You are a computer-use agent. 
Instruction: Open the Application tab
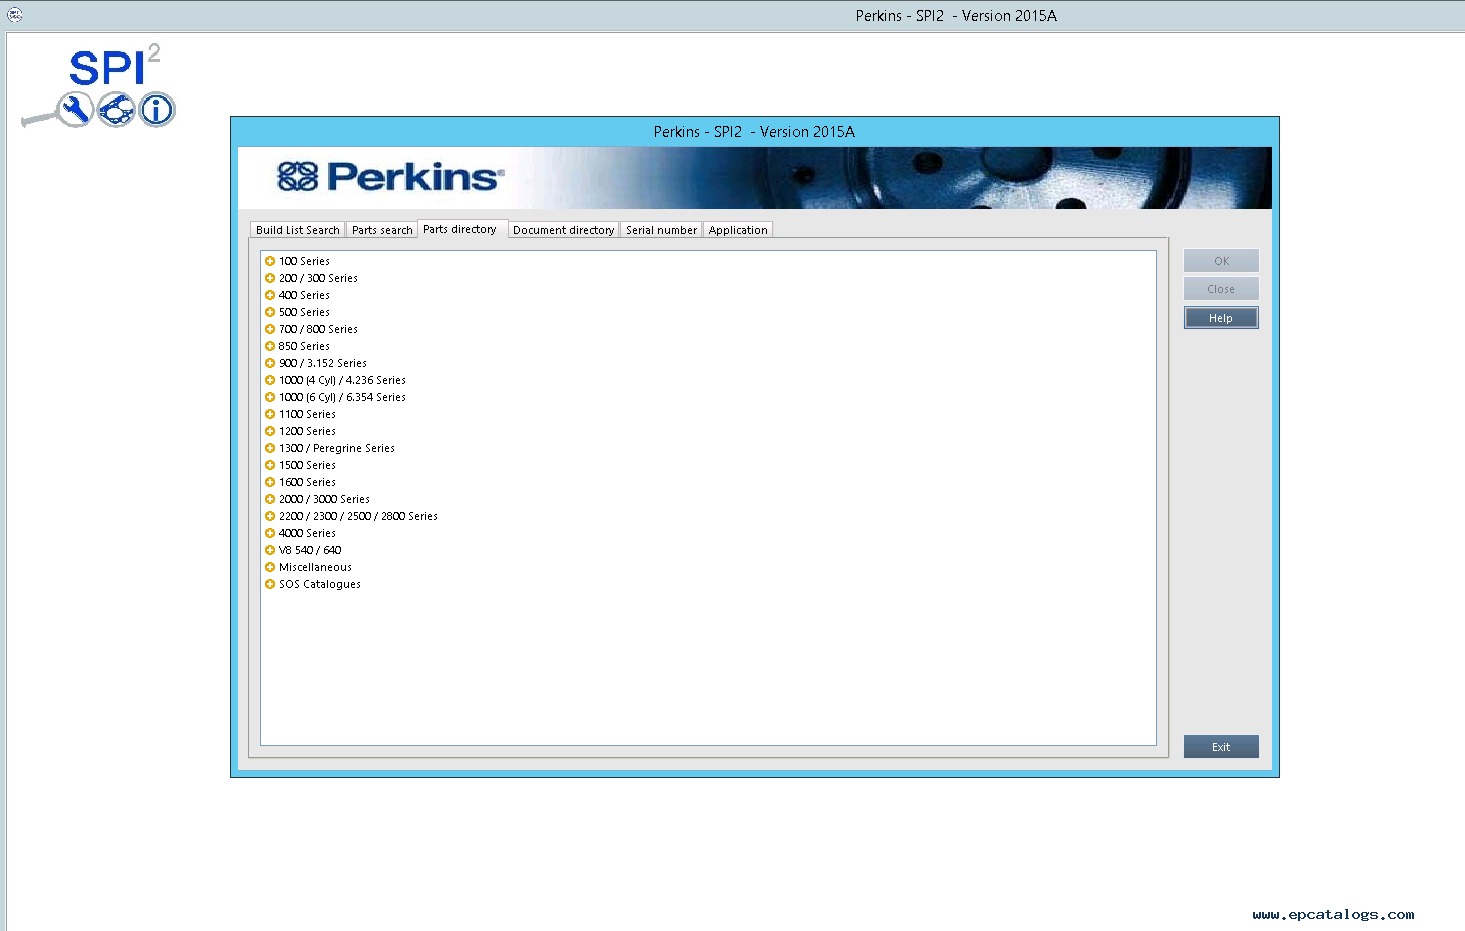click(x=738, y=230)
